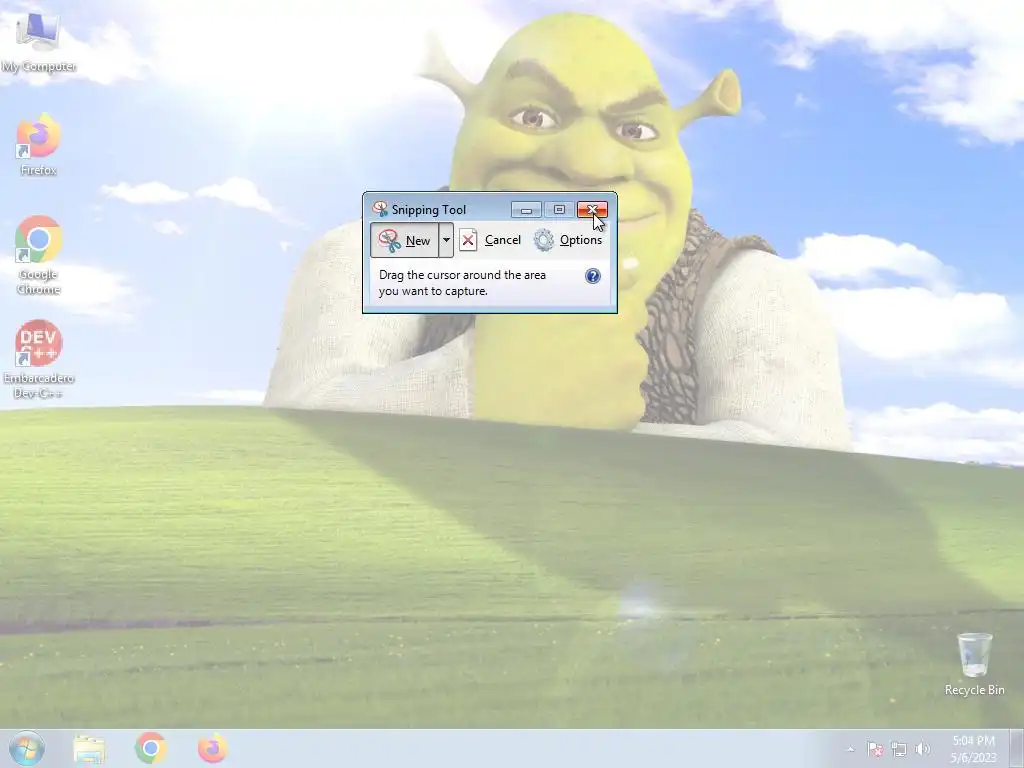This screenshot has width=1024, height=768.
Task: Select the Firefox desktop shortcut
Action: (38, 145)
